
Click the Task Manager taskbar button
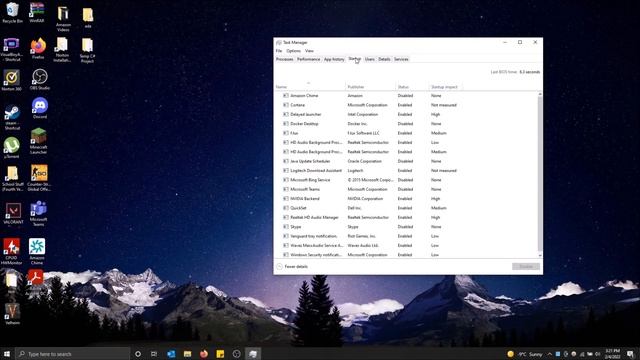click(253, 354)
